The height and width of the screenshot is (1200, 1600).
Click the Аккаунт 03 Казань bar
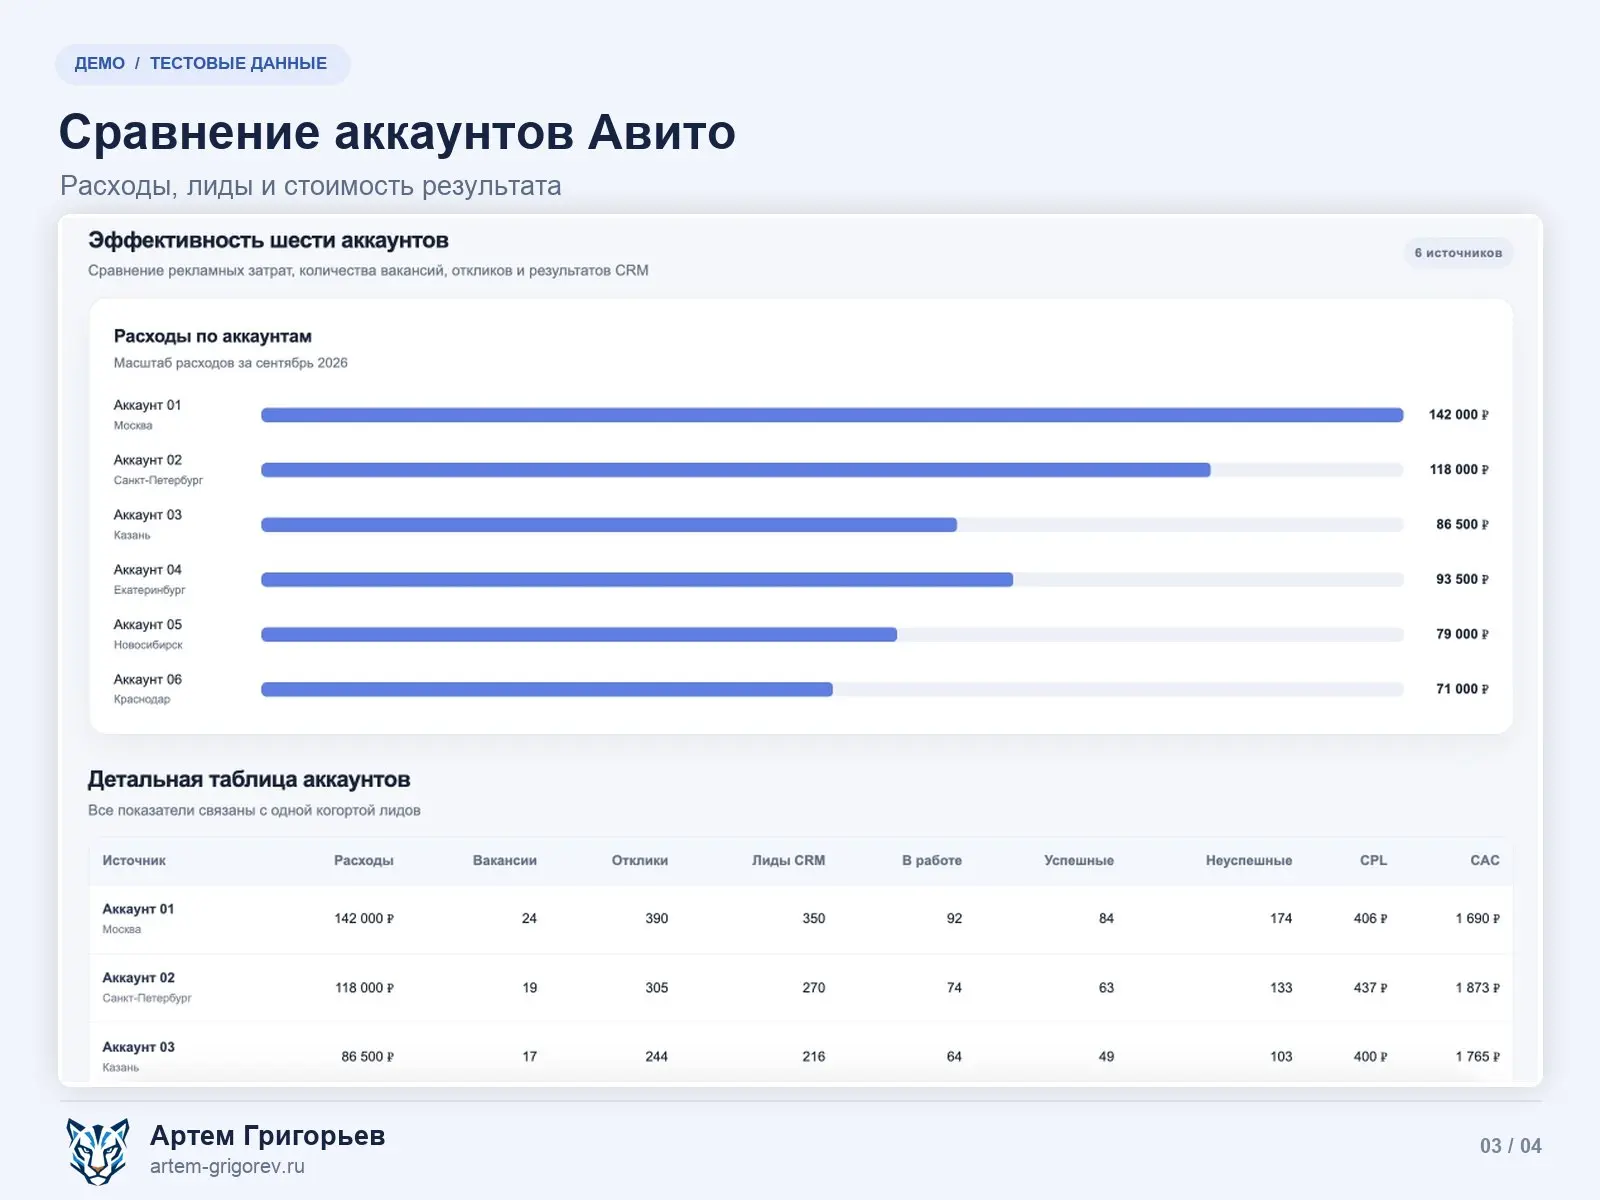tap(609, 525)
